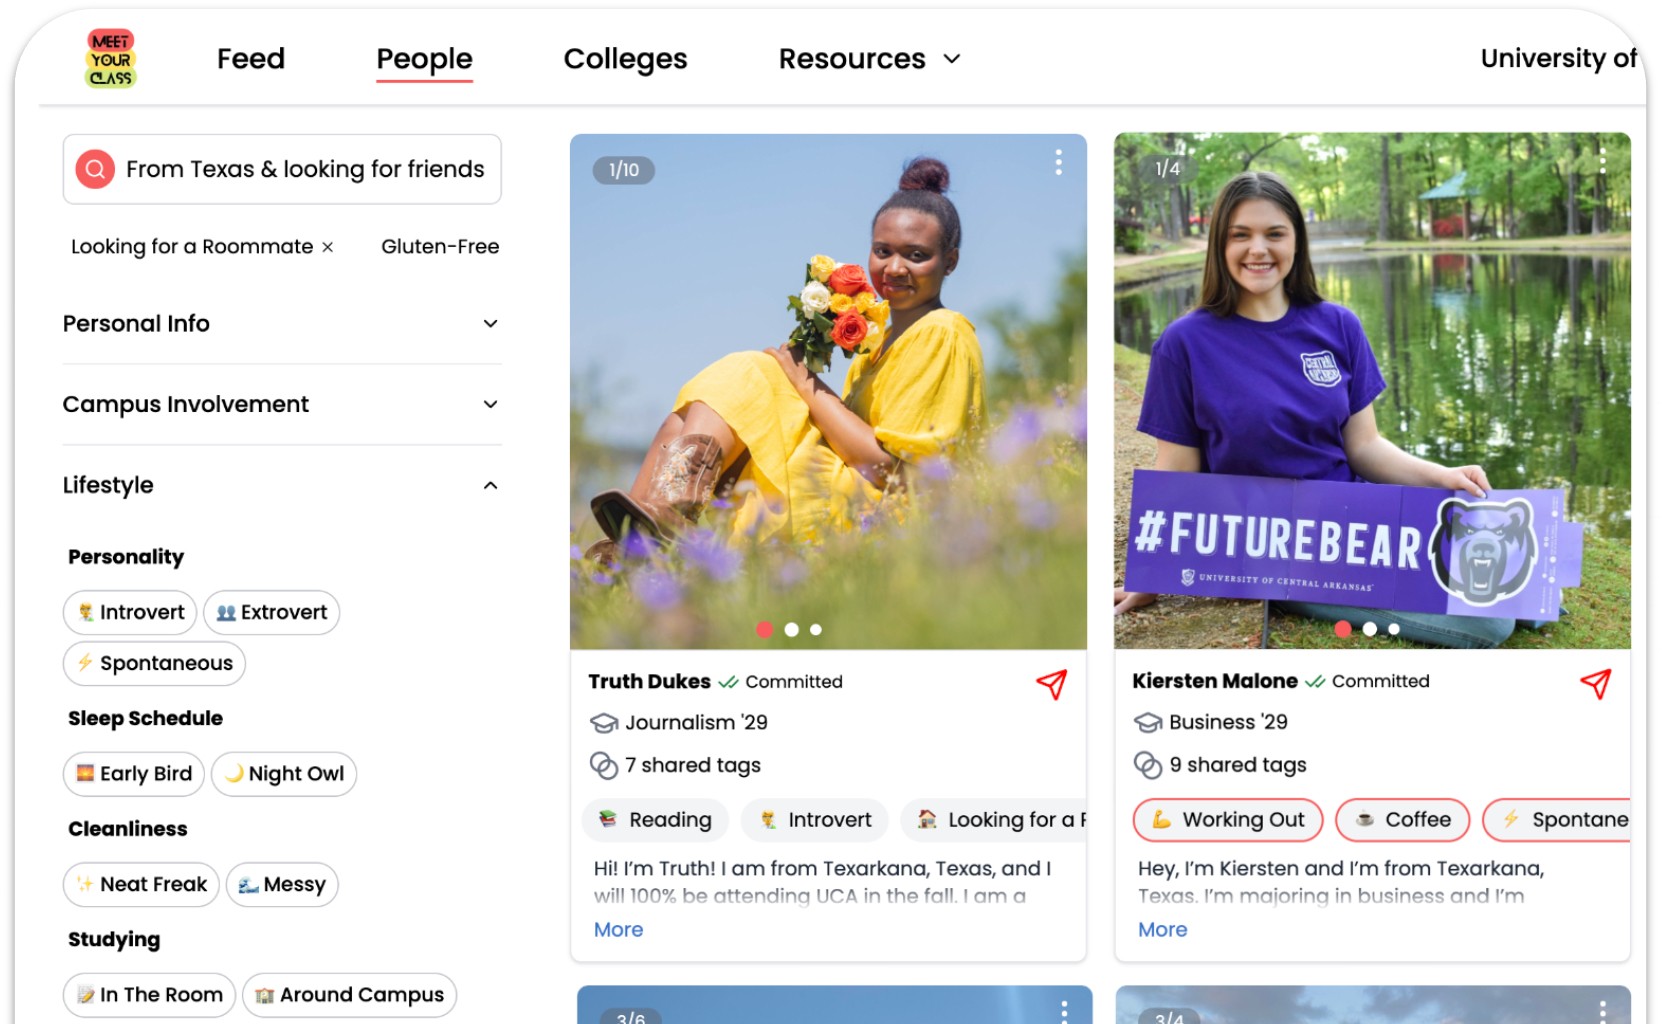The width and height of the screenshot is (1662, 1024).
Task: Select the second photo dot on Kiersten Malone photo
Action: click(1370, 629)
